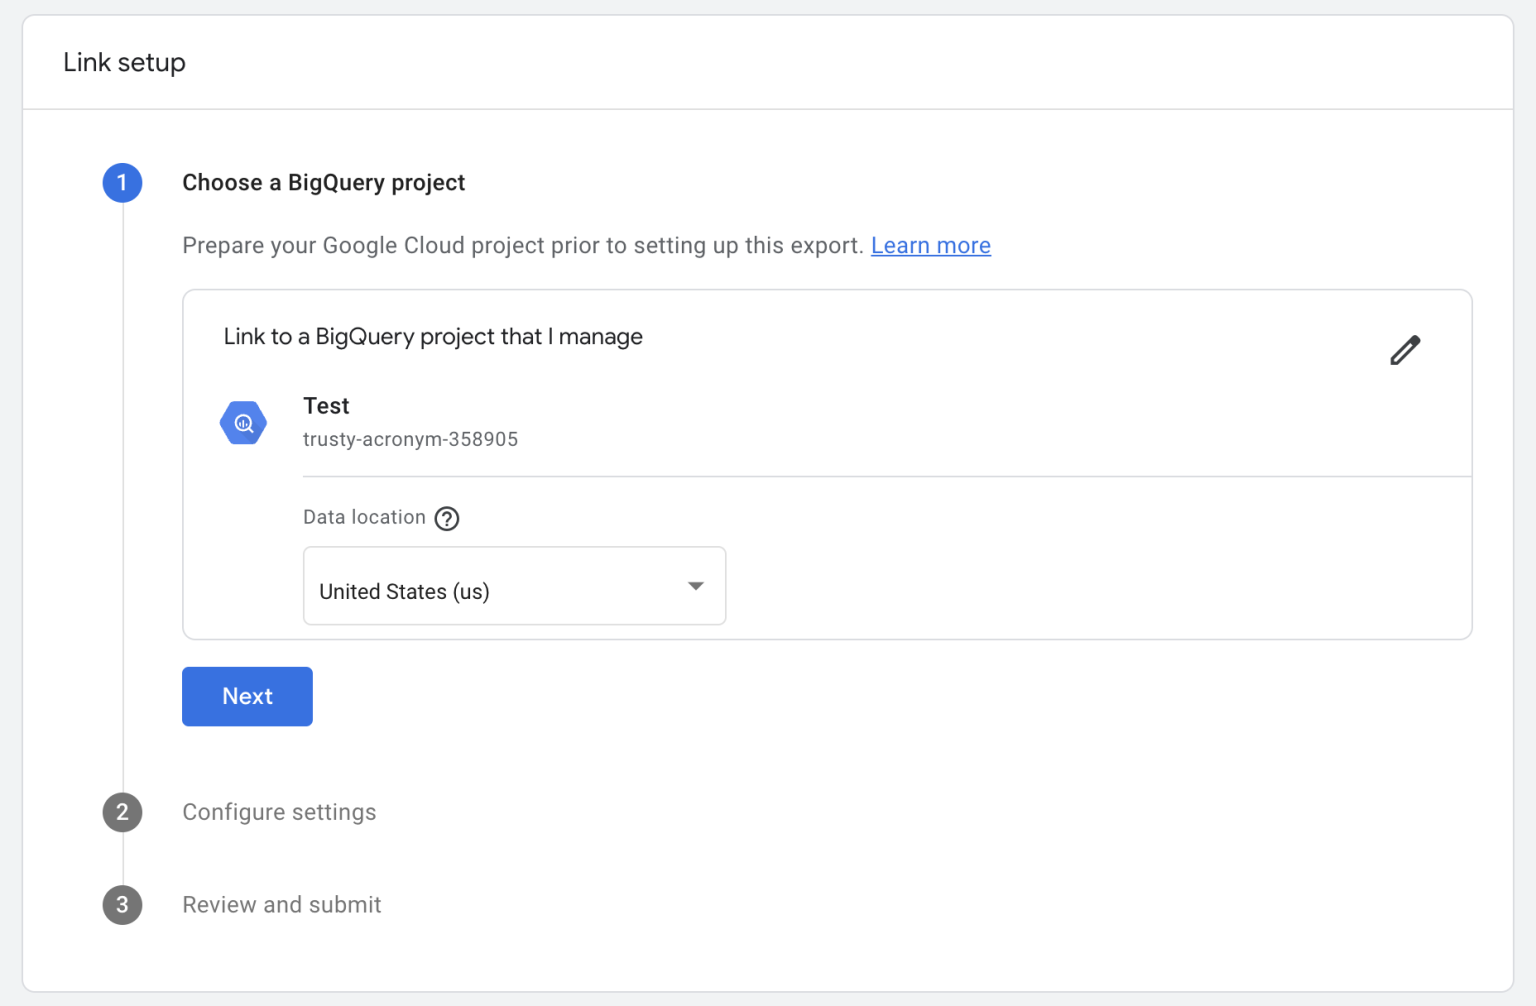Click the step 1 number circle
The image size is (1536, 1006).
122,183
